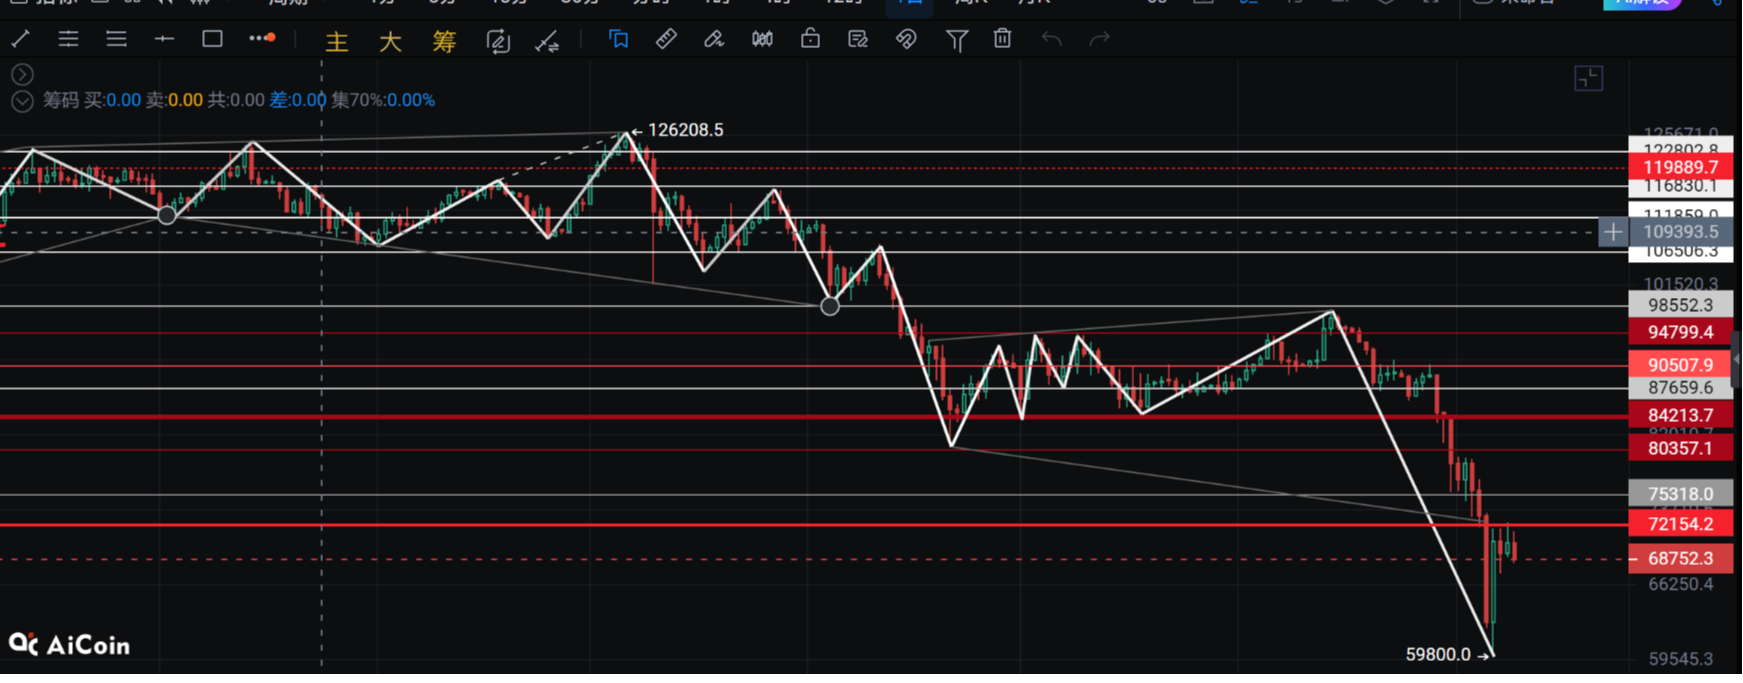Select the candlestick pattern tool icon
Image resolution: width=1743 pixels, height=683 pixels.
762,39
